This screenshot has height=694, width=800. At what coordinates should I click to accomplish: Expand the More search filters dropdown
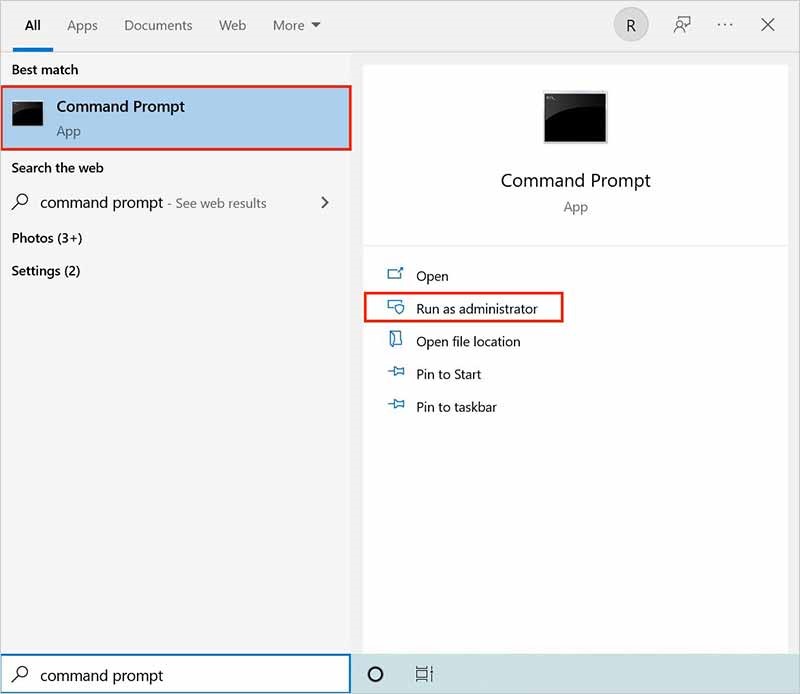[x=296, y=25]
